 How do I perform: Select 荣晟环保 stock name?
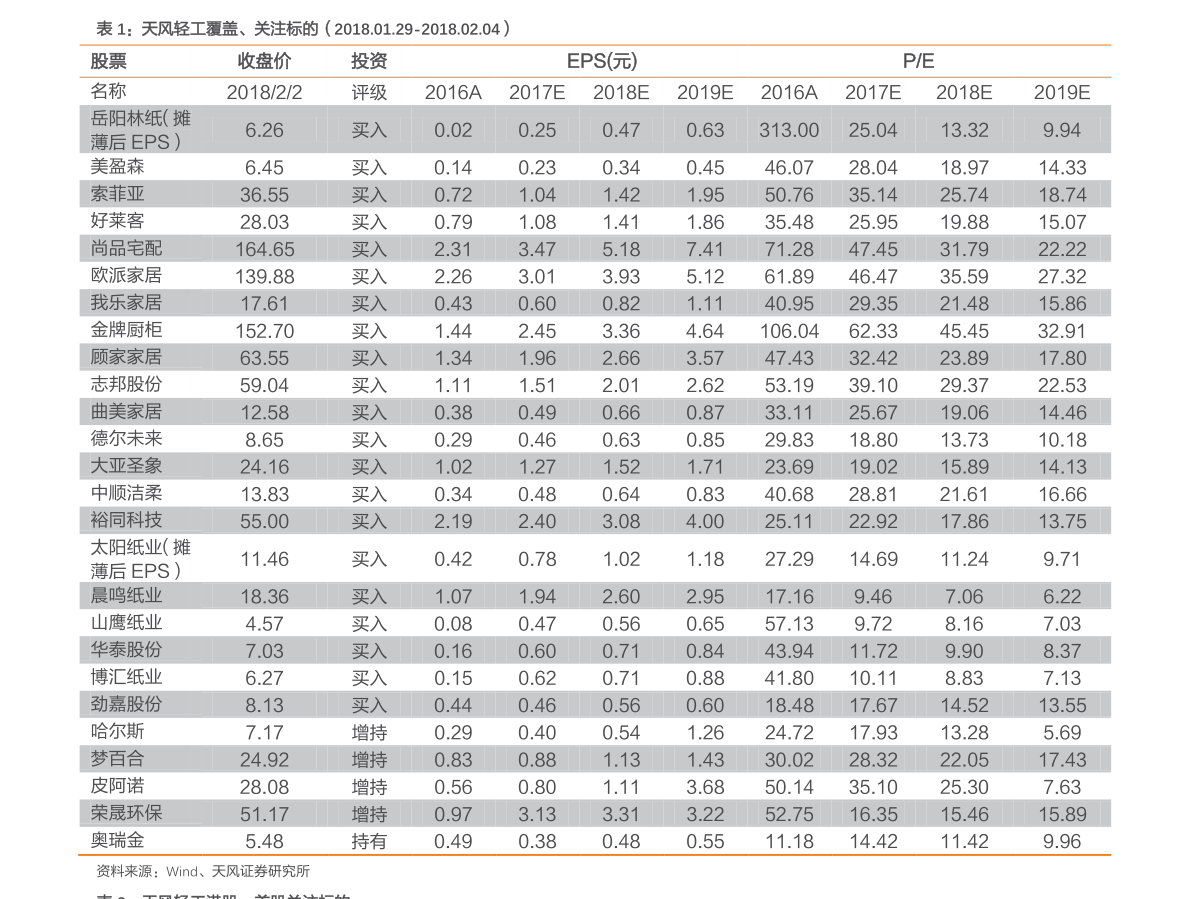tap(126, 813)
